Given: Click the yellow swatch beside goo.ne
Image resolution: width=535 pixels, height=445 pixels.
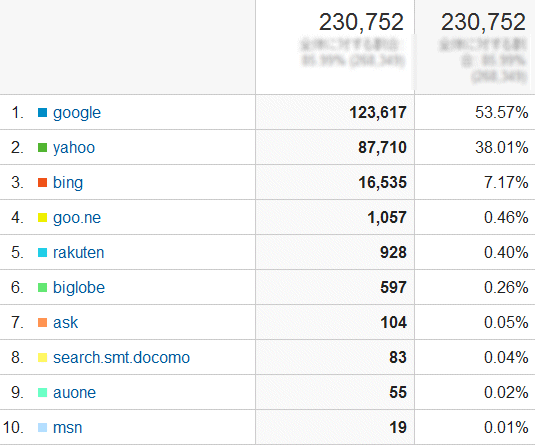Looking at the screenshot, I should tap(42, 218).
